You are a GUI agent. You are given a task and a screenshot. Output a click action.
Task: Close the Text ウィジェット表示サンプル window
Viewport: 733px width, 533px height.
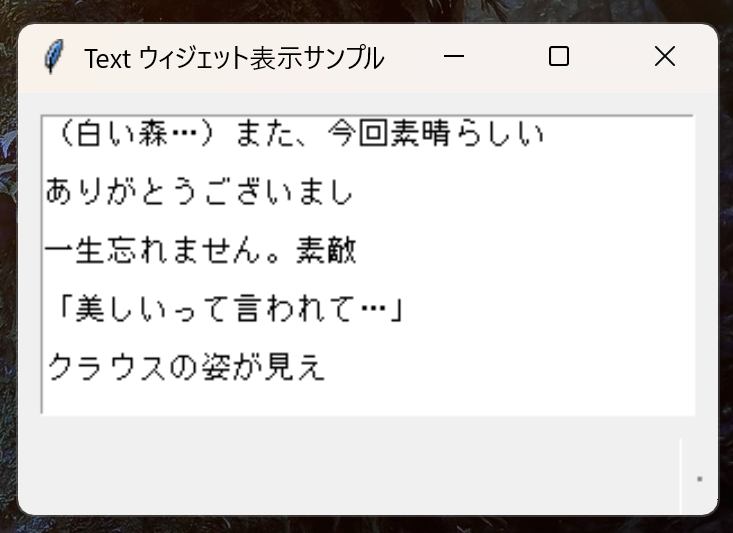click(x=664, y=57)
